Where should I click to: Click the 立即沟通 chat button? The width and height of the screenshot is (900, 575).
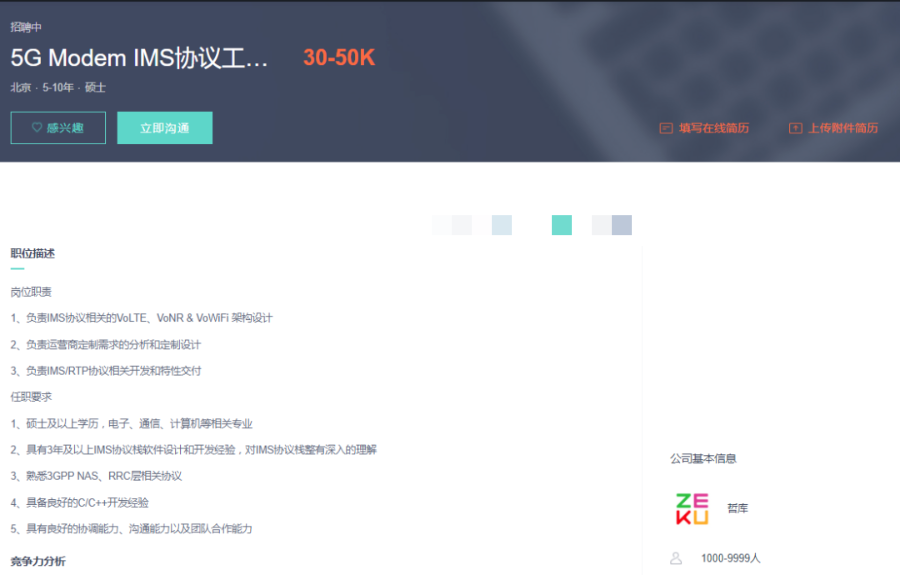[165, 127]
